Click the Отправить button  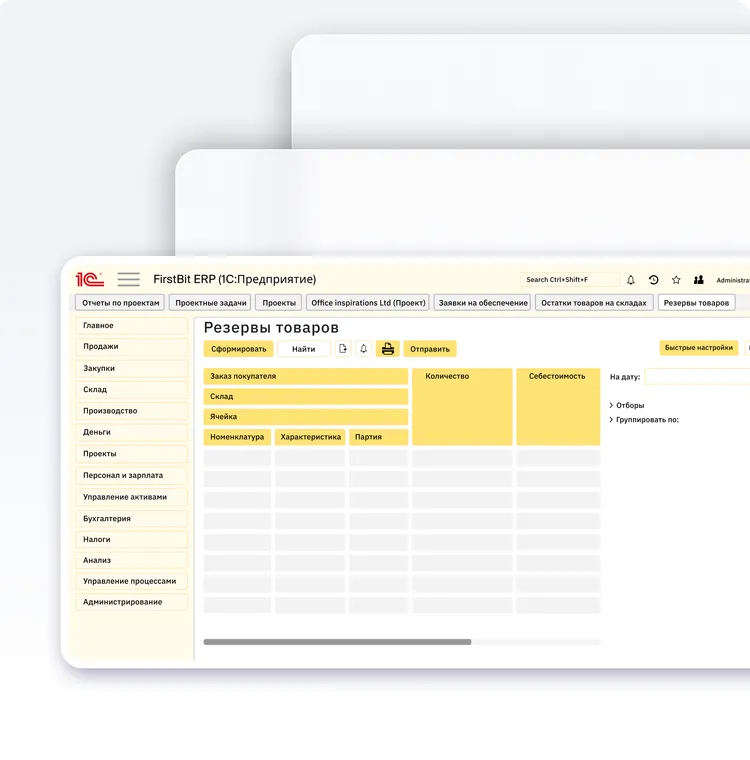point(430,349)
